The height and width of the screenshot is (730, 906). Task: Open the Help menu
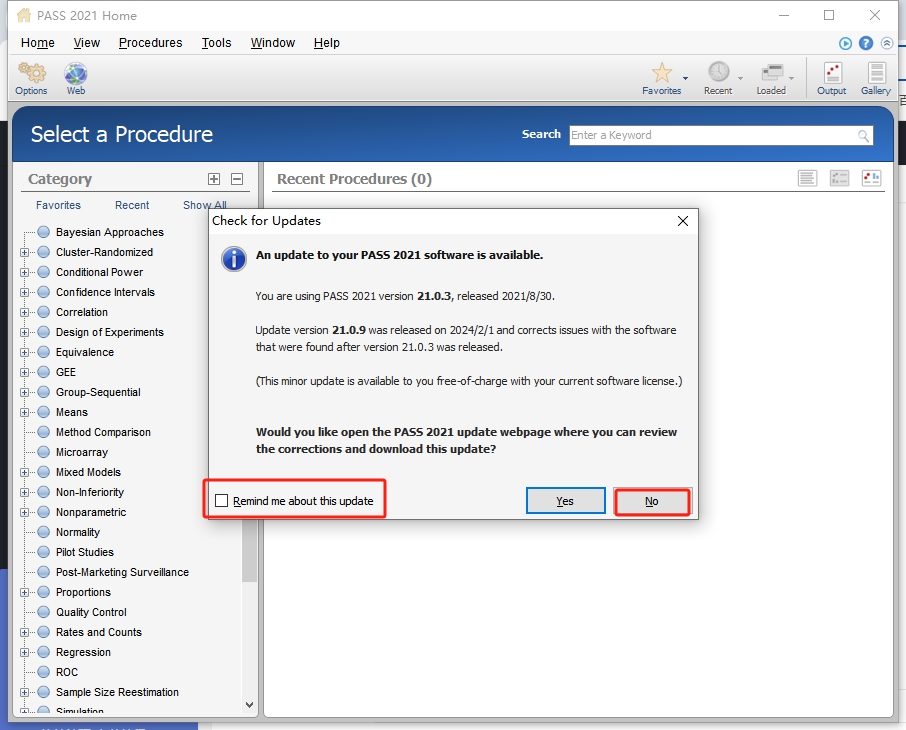tap(326, 43)
